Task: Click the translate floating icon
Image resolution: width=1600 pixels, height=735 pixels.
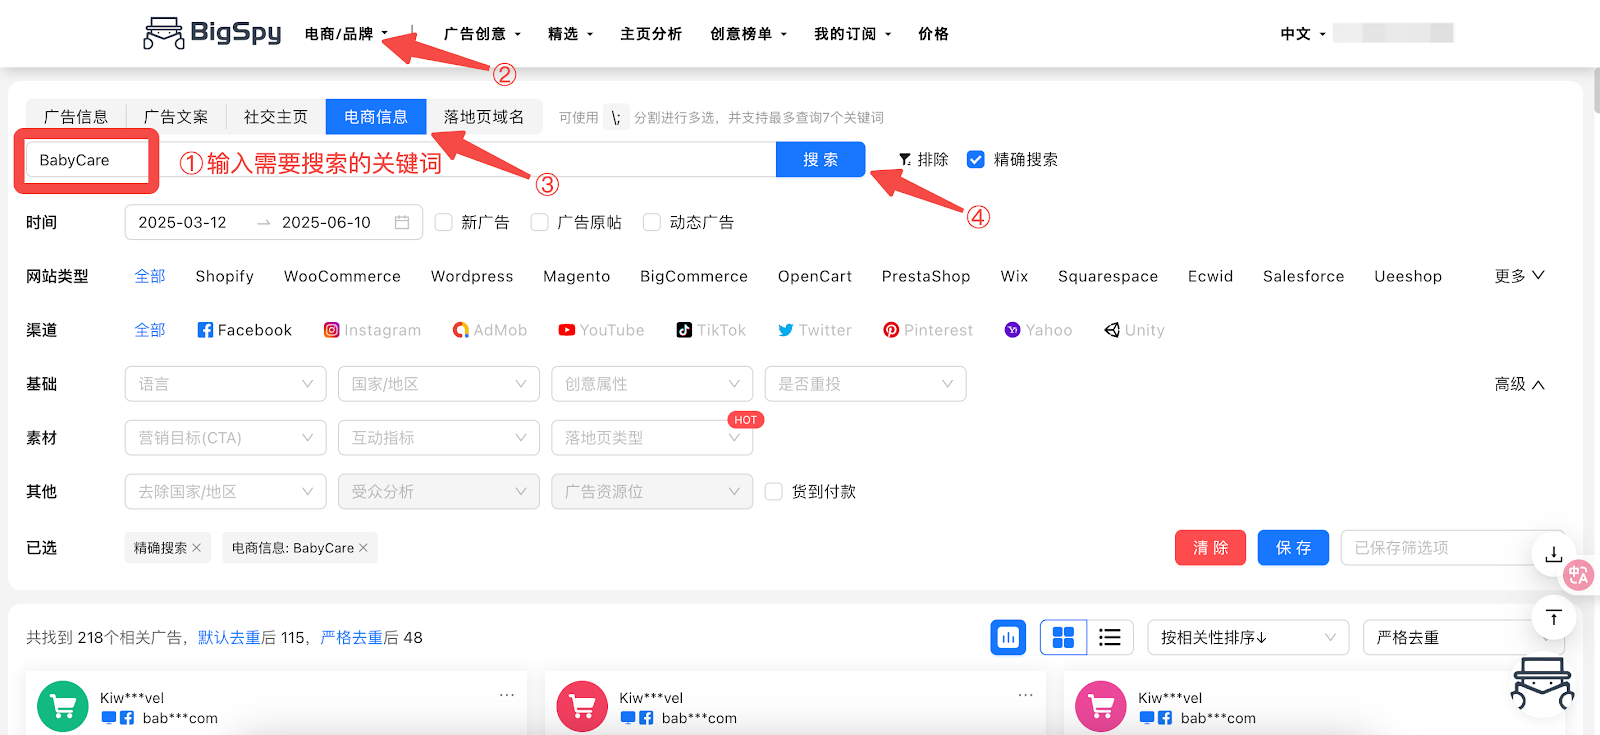Action: pos(1578,574)
